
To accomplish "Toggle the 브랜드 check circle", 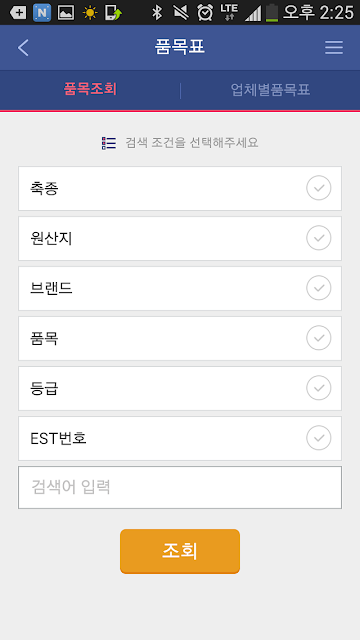I will 319,288.
